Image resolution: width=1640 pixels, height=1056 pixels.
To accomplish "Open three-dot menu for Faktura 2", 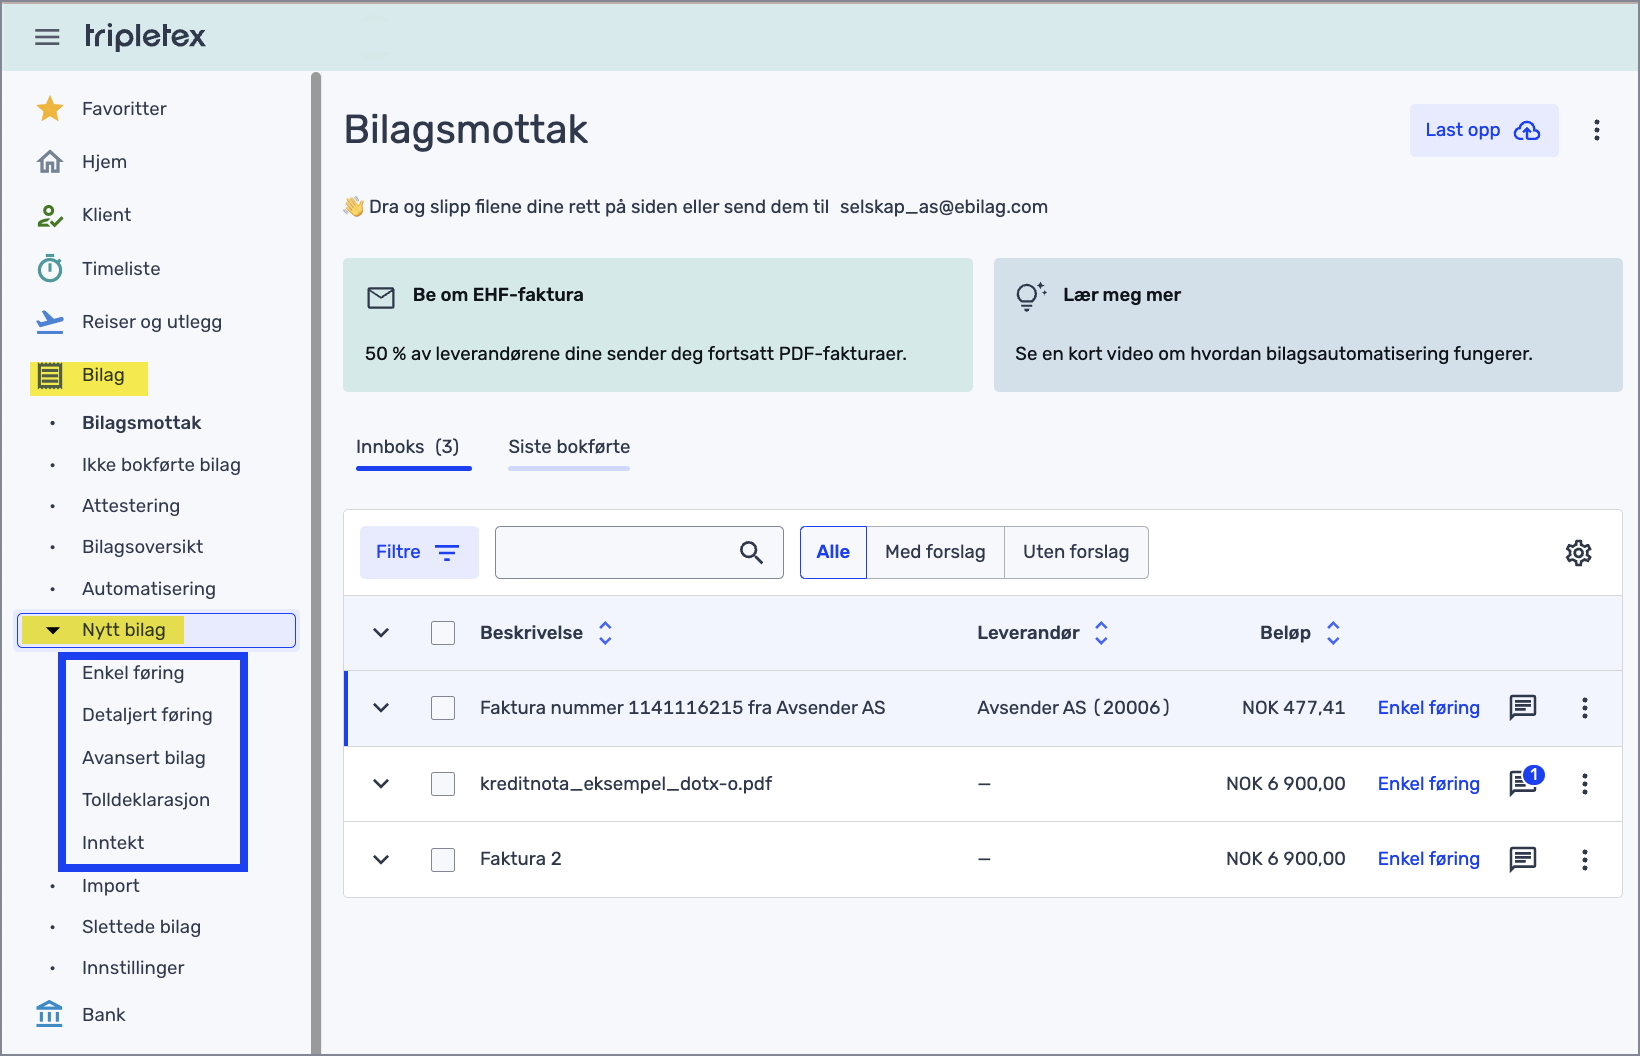I will click(x=1584, y=860).
